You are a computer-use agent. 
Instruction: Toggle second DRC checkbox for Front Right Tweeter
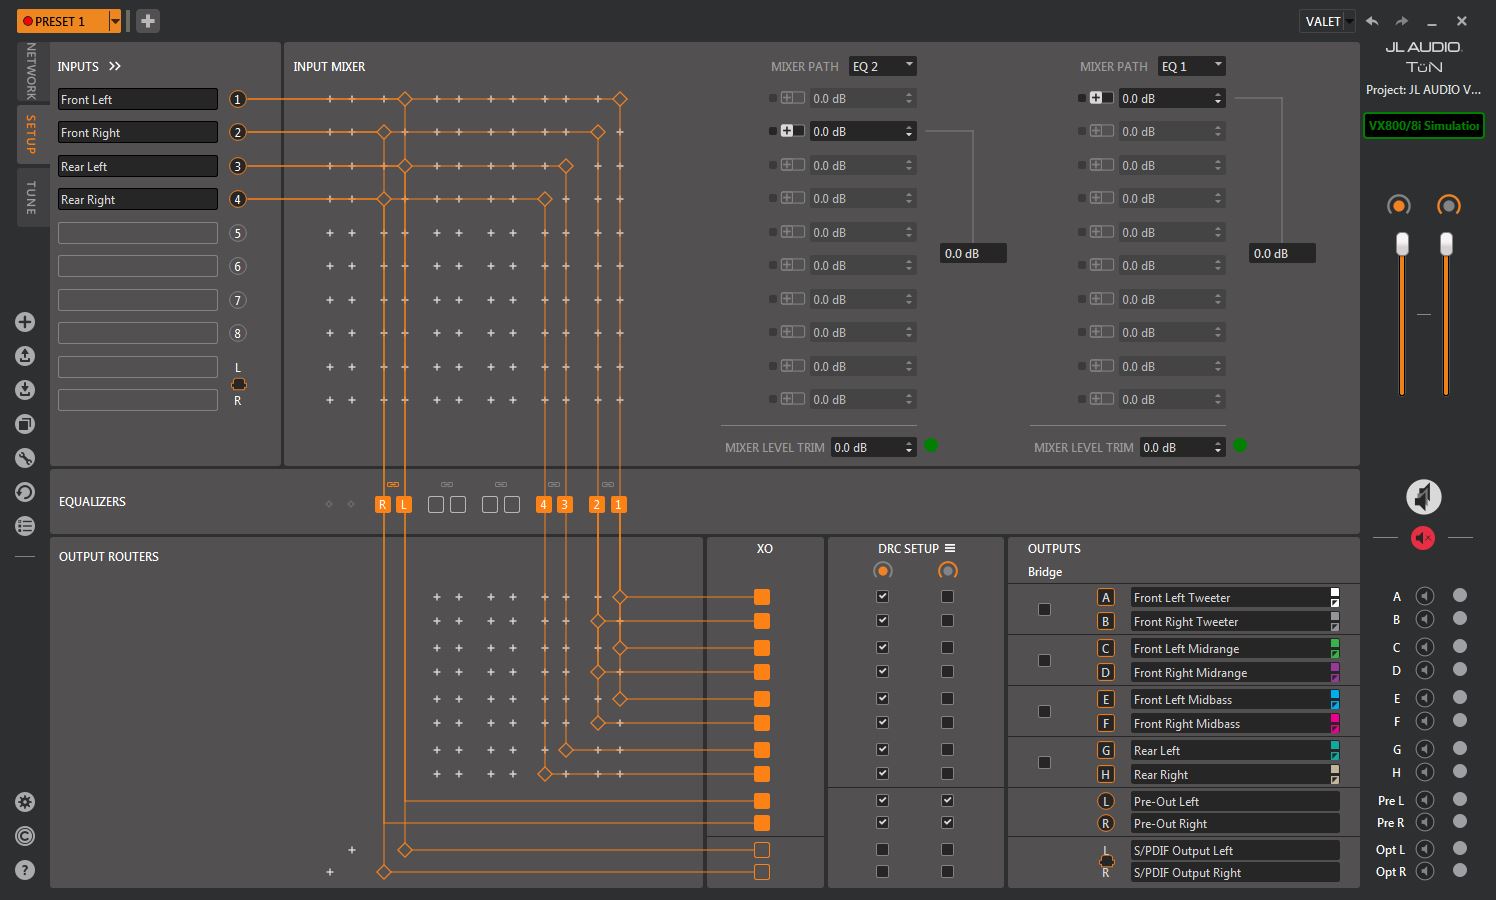(947, 621)
